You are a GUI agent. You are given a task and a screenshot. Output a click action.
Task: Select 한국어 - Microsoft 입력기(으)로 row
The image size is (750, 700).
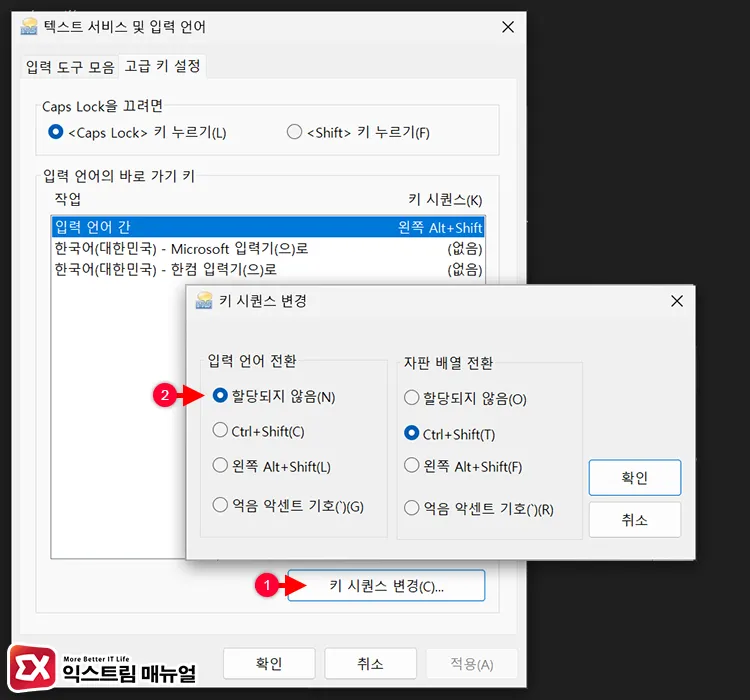coord(268,248)
